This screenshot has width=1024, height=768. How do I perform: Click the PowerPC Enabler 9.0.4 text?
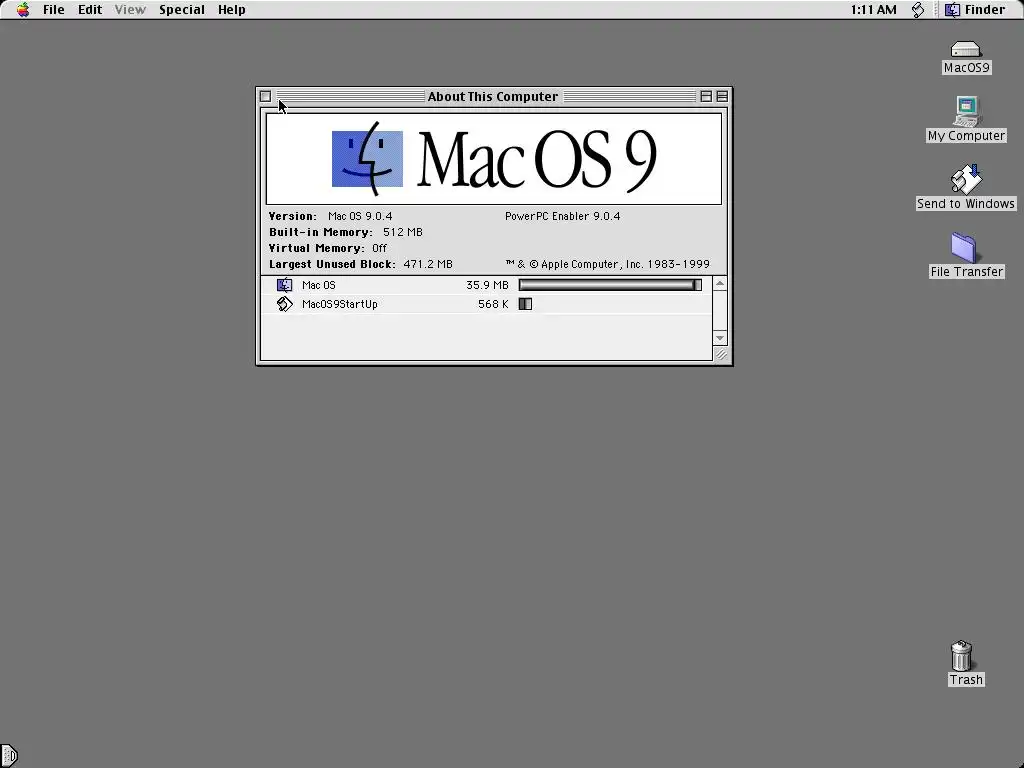click(562, 216)
